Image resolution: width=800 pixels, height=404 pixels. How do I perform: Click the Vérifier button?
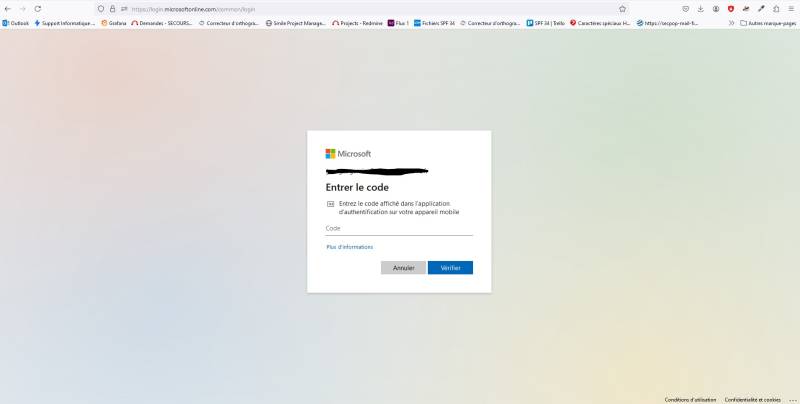pyautogui.click(x=450, y=268)
